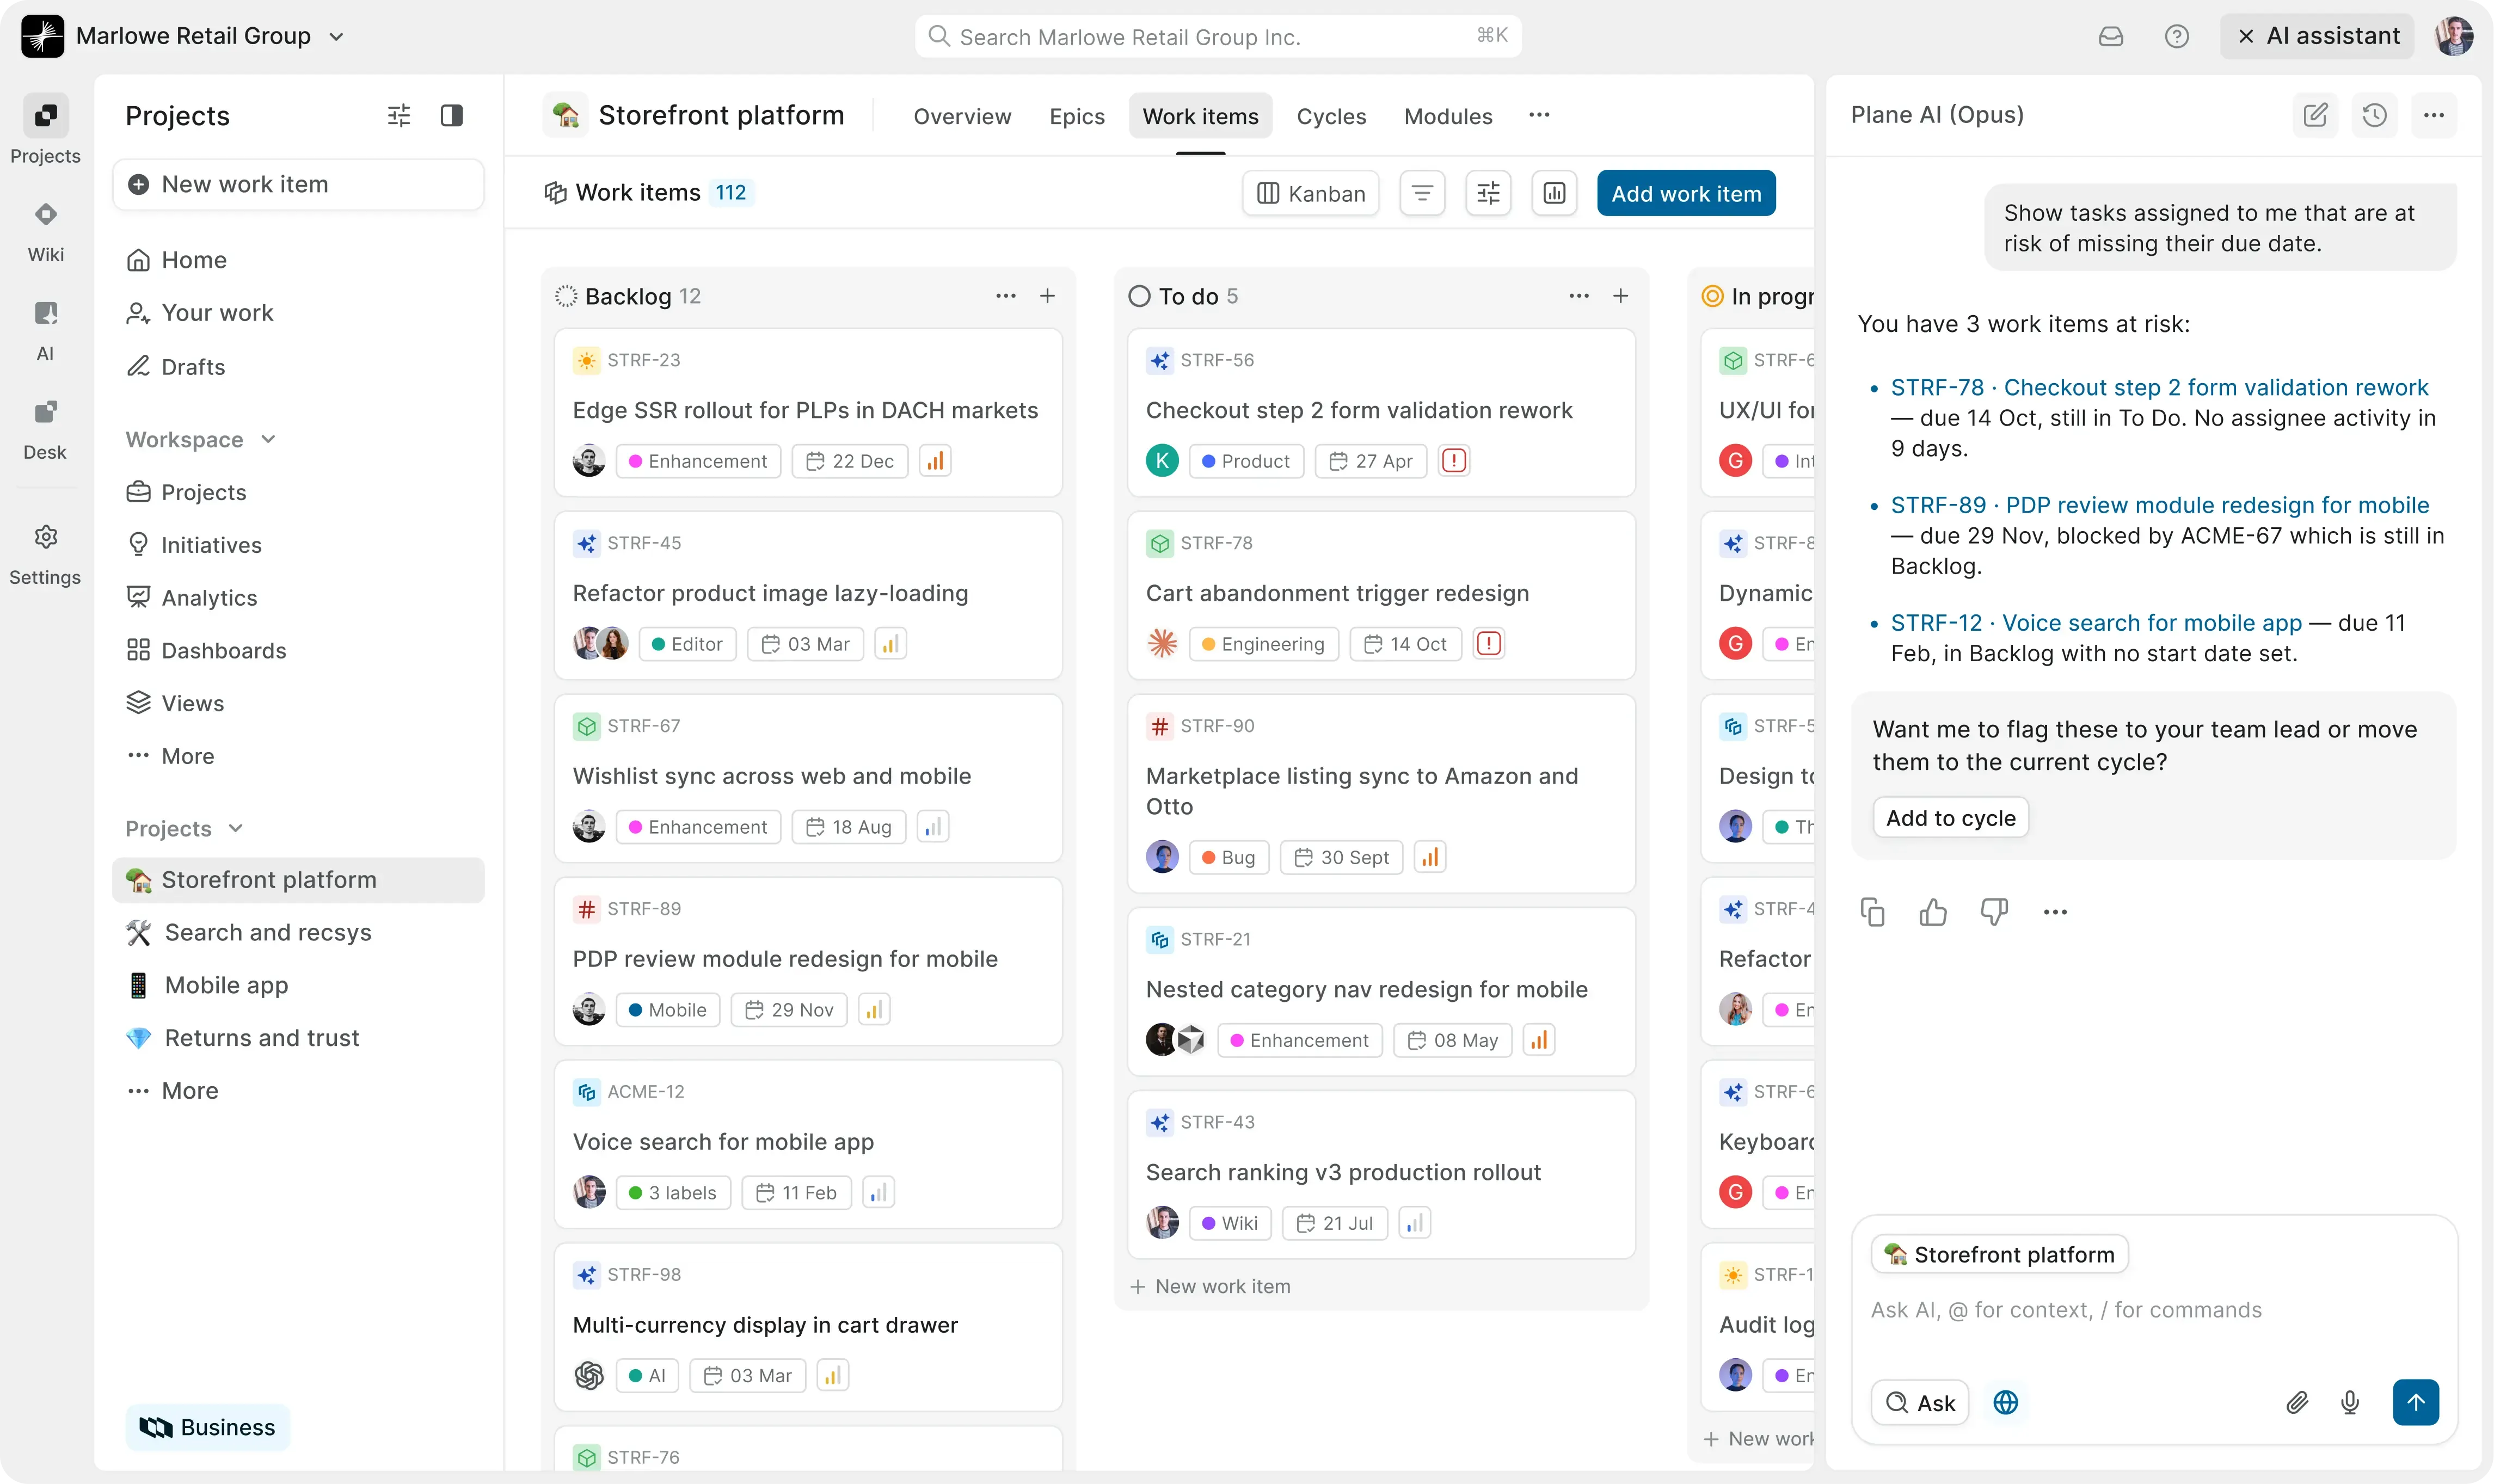Open the display properties sliders icon

(1488, 193)
